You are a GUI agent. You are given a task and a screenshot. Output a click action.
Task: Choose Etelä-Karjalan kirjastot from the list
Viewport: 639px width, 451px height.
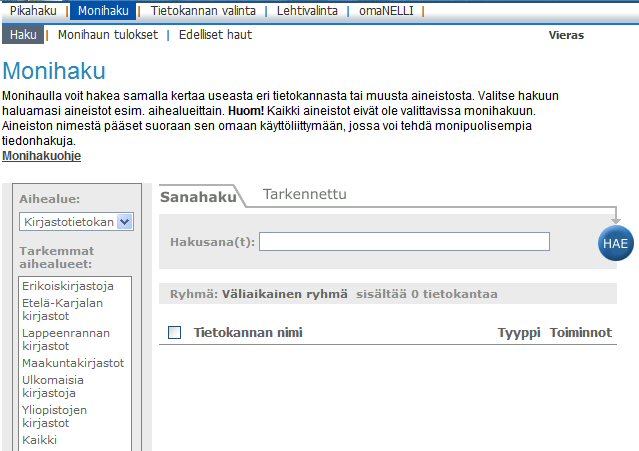point(66,309)
